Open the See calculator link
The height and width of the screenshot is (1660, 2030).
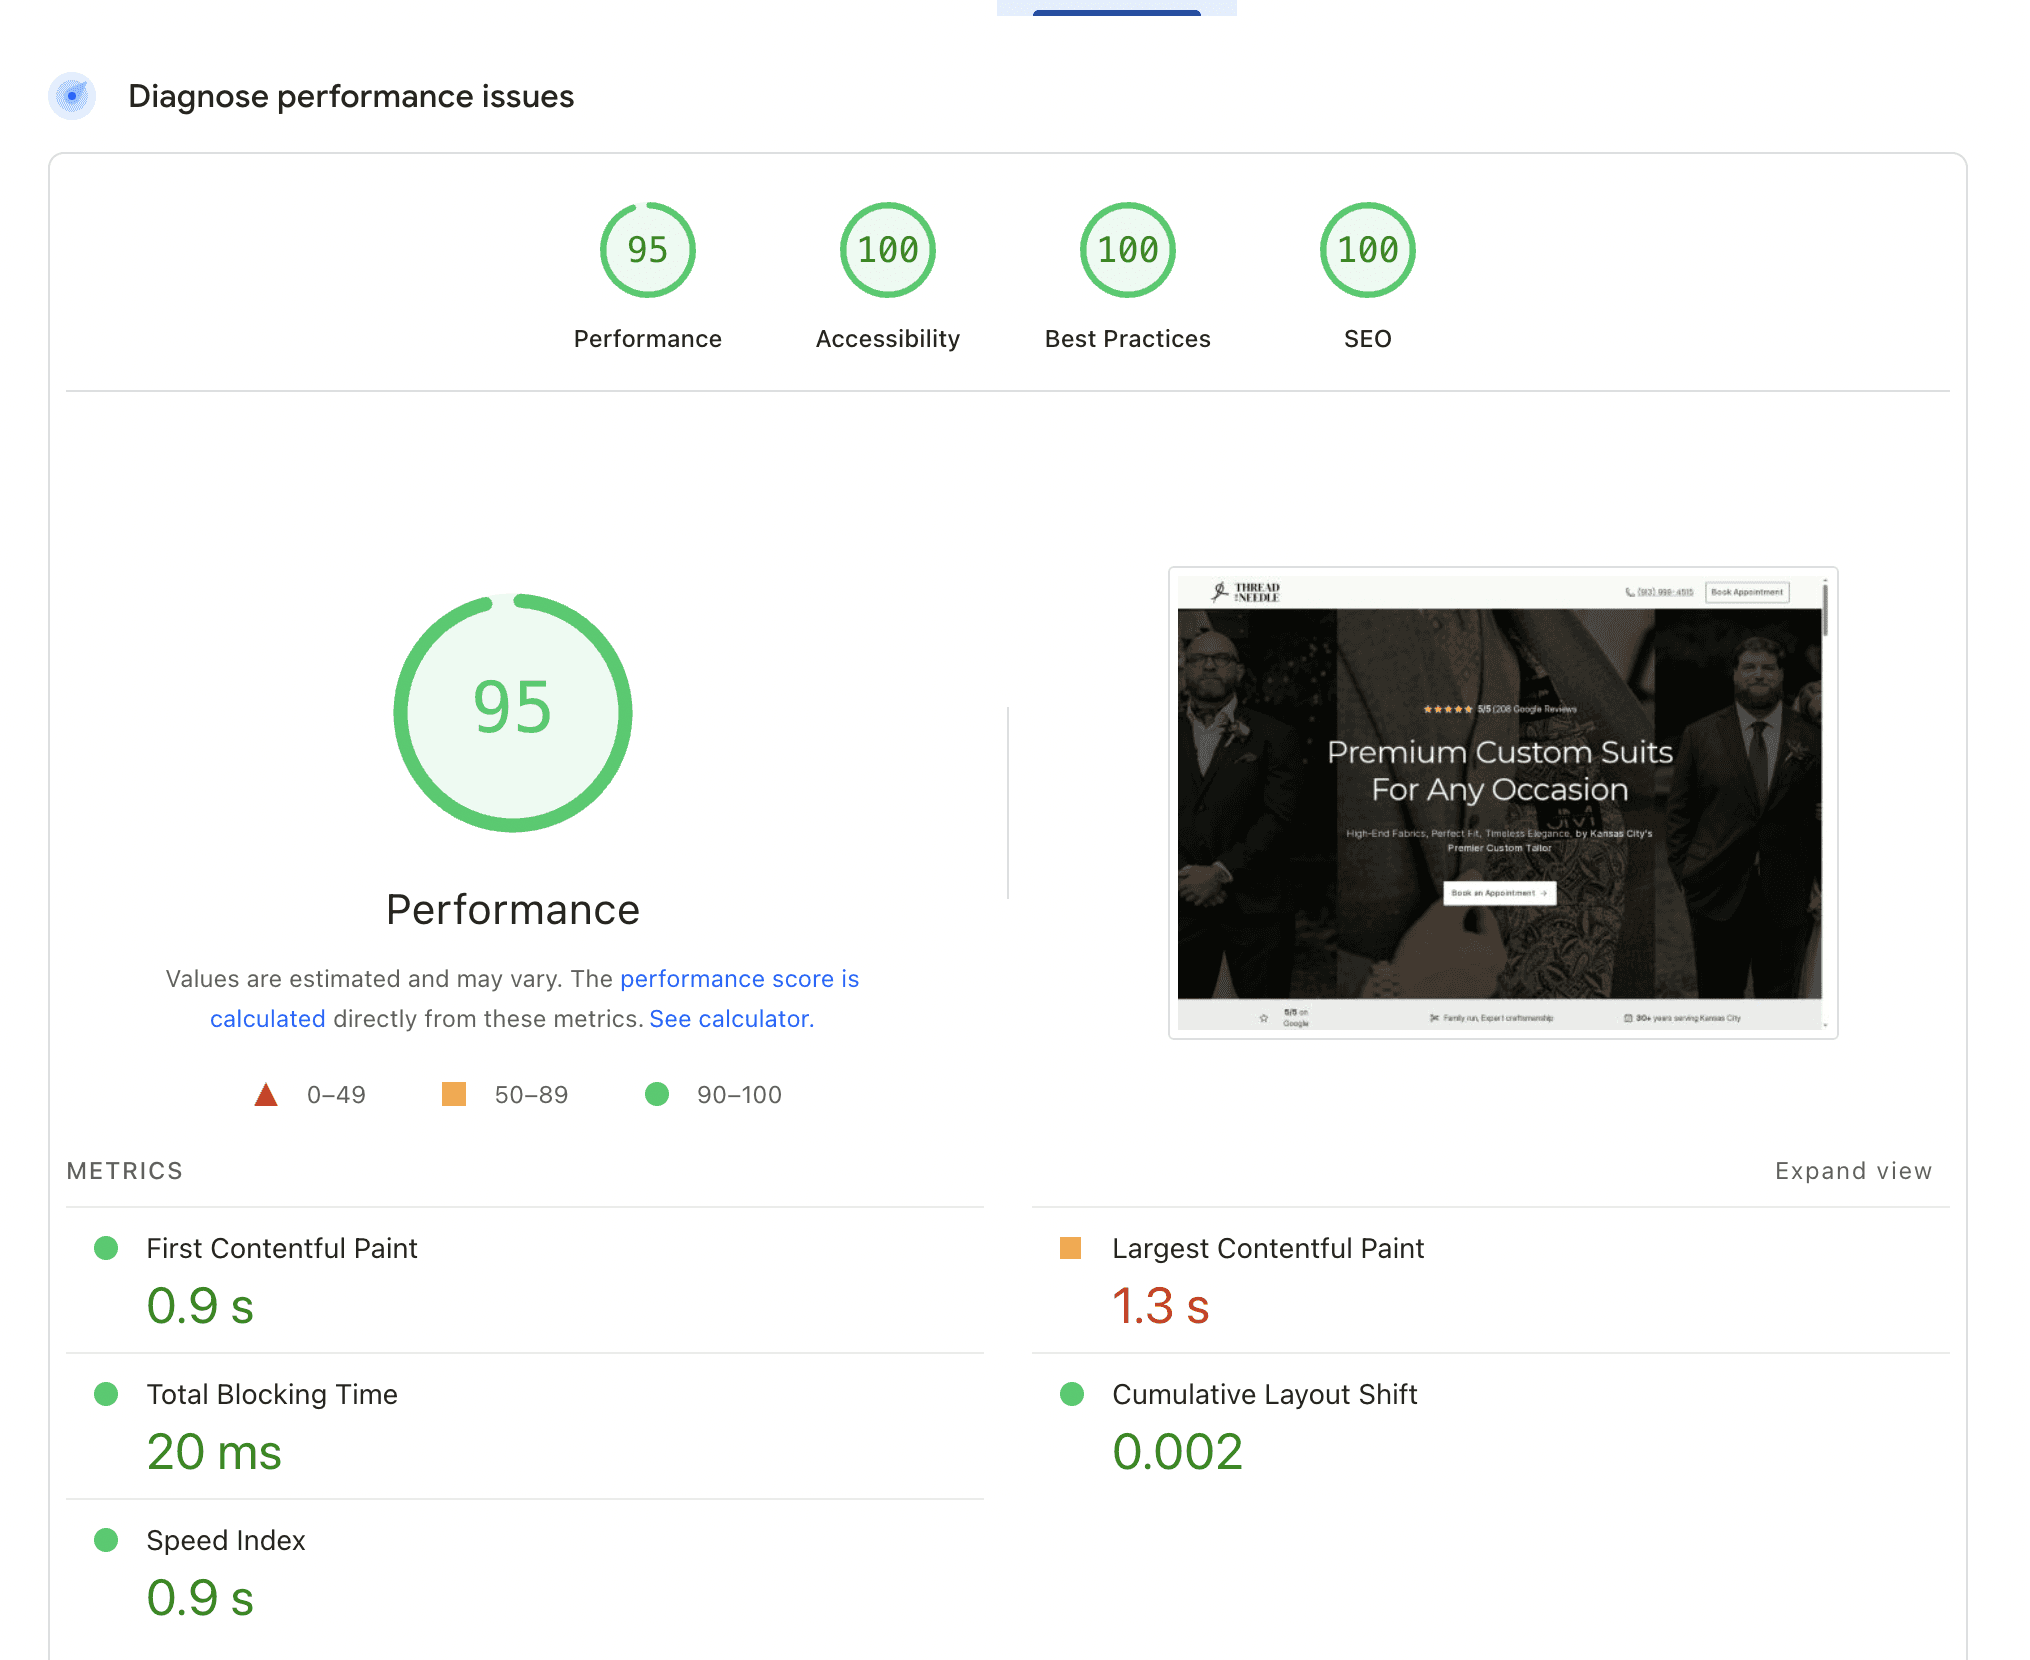pos(731,1019)
